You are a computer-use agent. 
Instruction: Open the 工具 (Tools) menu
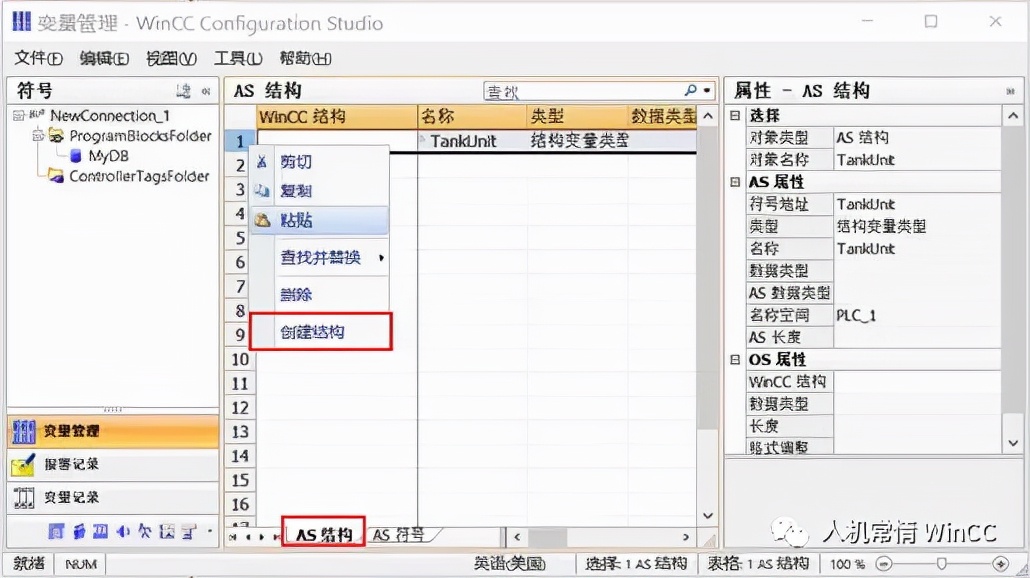[237, 58]
